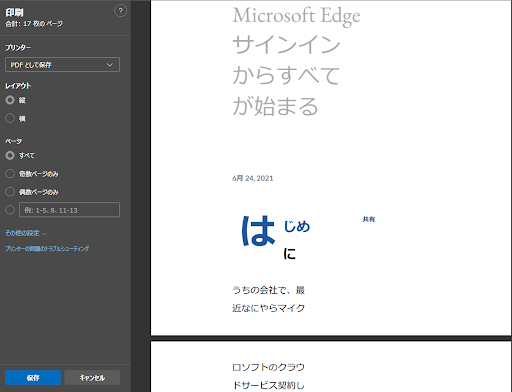Click the blue 保存 save button
Viewport: 512px width, 392px height.
(33, 378)
